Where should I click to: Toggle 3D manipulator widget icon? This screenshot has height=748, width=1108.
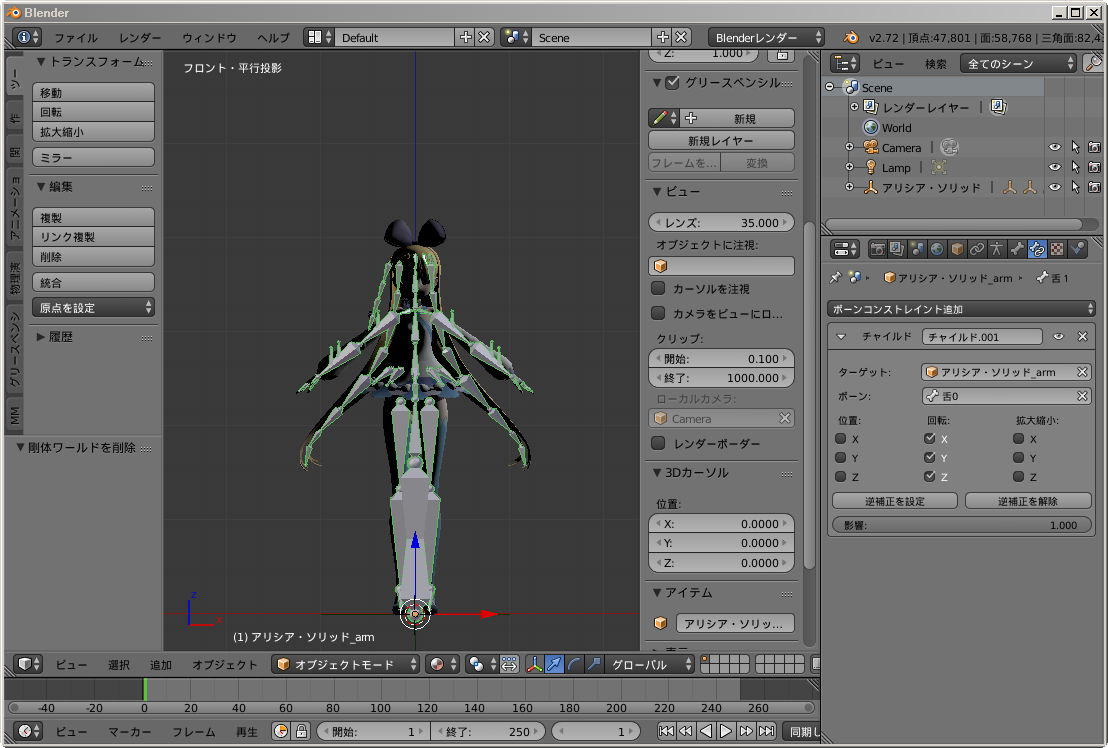pyautogui.click(x=534, y=664)
